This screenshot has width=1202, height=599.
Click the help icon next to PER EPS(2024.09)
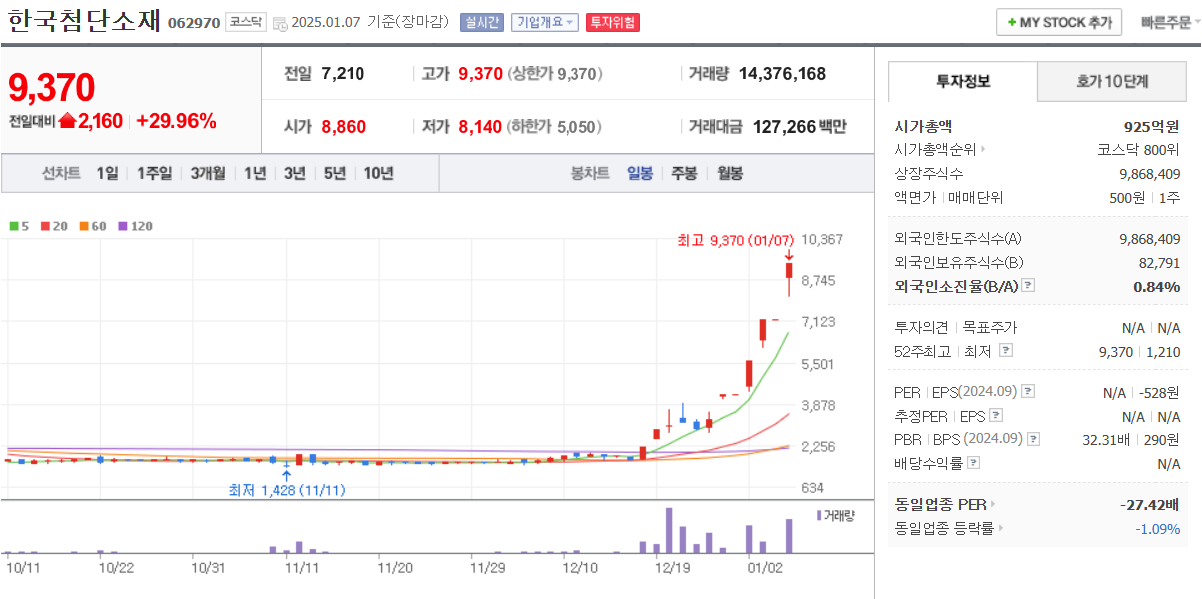tap(1028, 391)
